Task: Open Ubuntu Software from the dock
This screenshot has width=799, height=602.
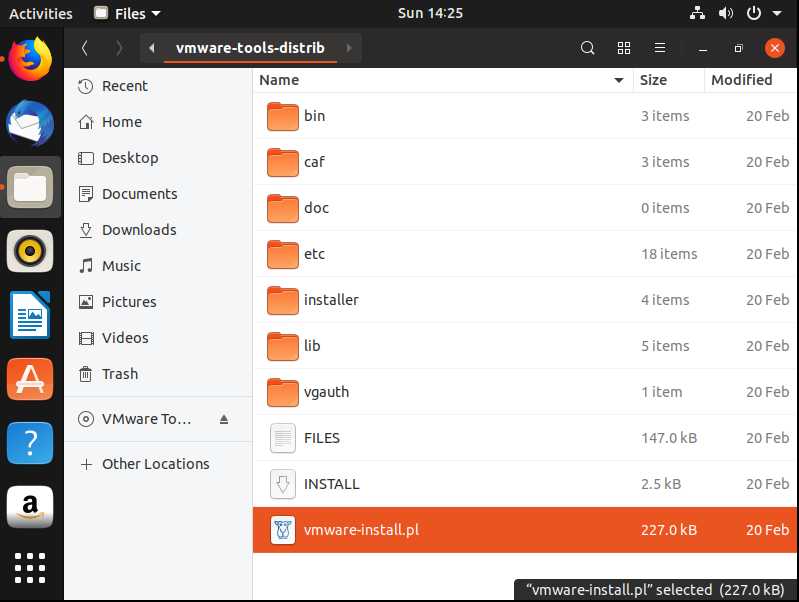Action: 30,379
